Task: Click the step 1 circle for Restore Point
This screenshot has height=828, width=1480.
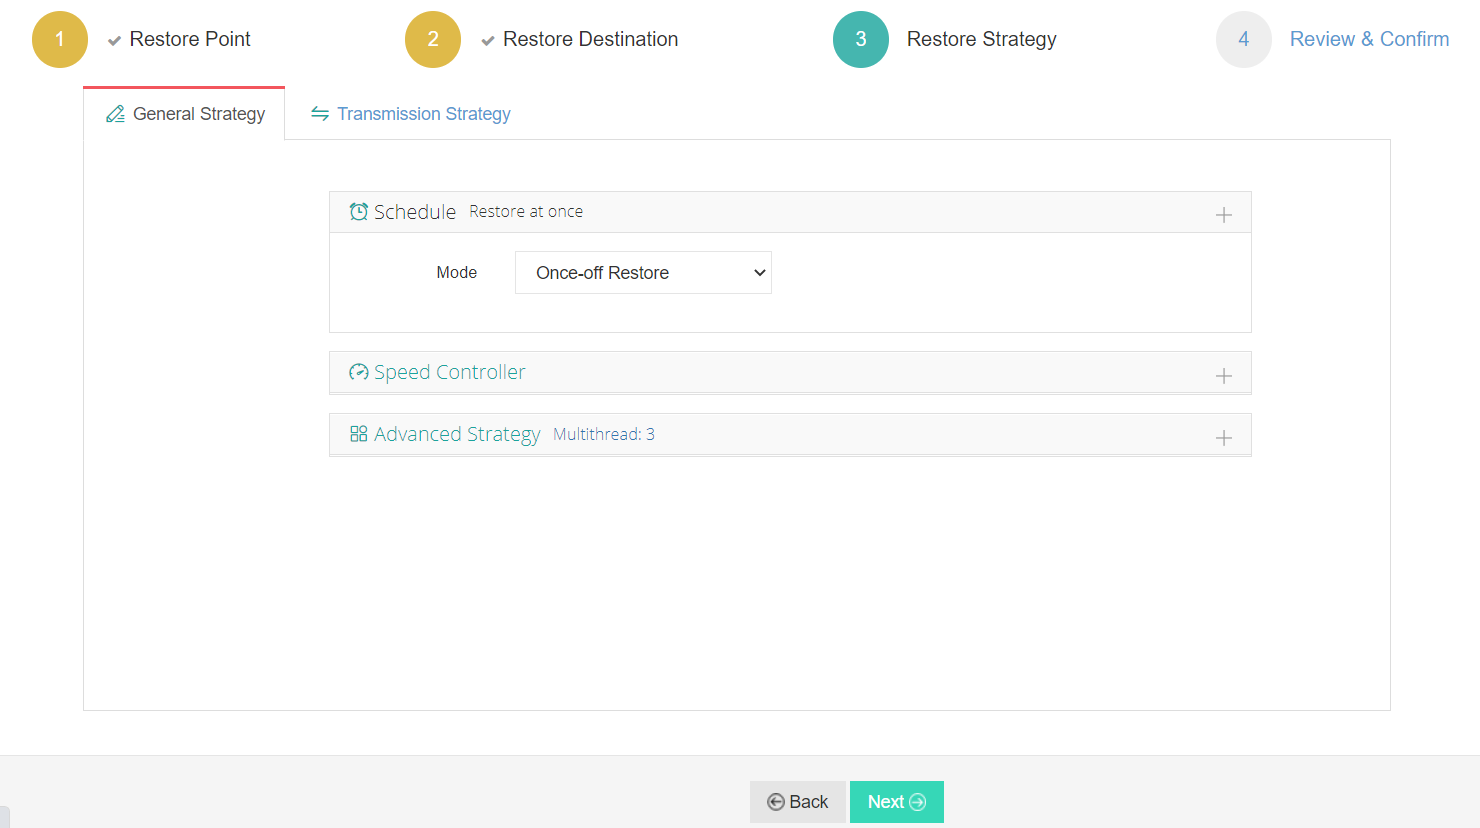Action: pos(60,40)
